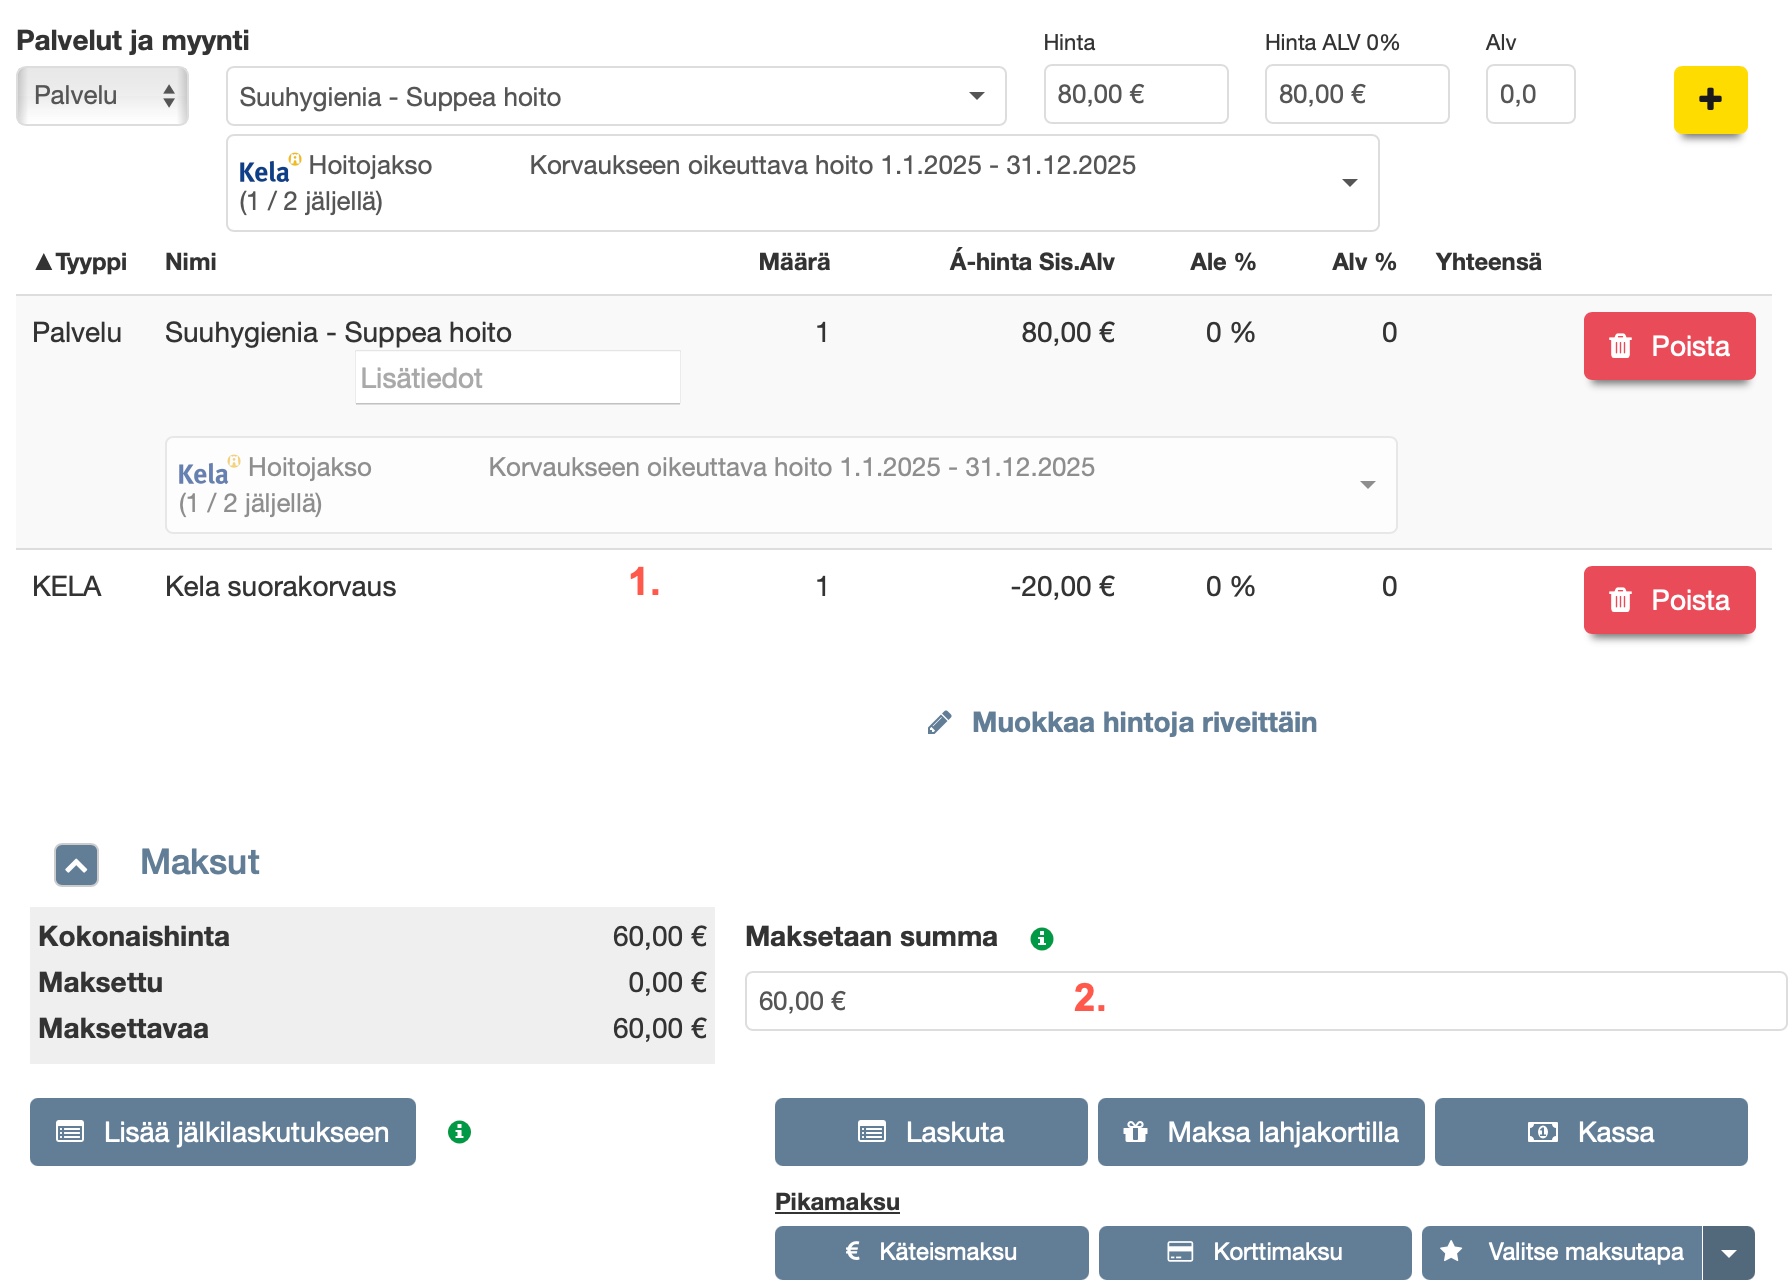Pay with Käteismaksu cash button
Screen dimensions: 1792x1288
[x=931, y=1252]
